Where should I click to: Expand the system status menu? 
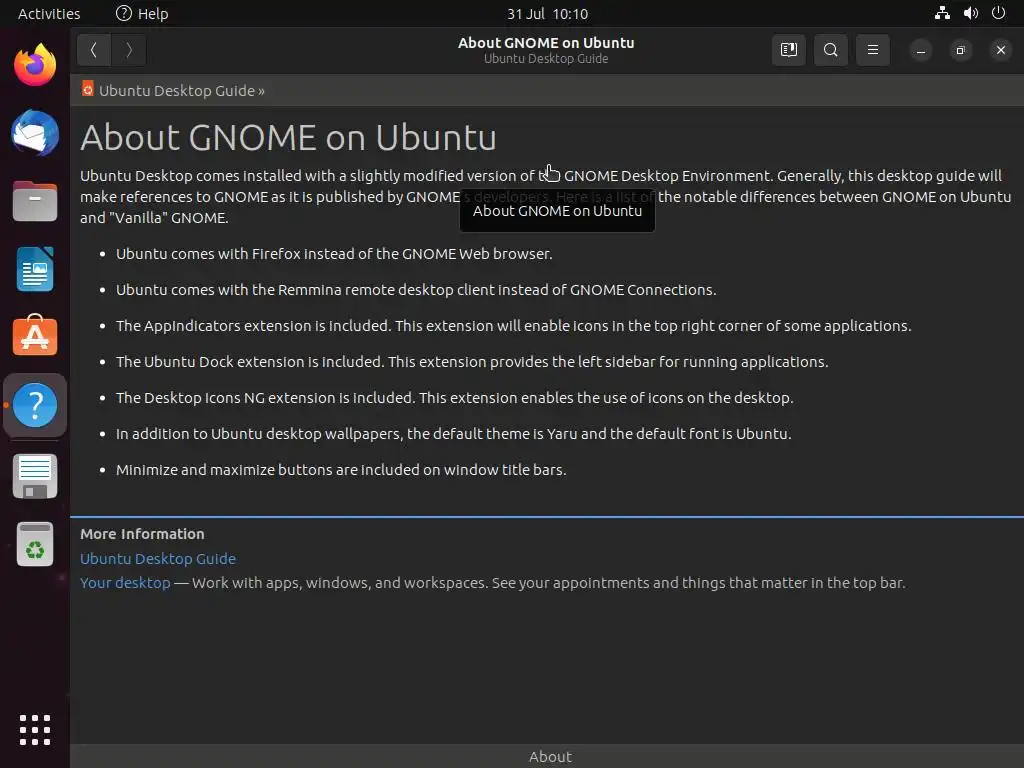pos(970,14)
